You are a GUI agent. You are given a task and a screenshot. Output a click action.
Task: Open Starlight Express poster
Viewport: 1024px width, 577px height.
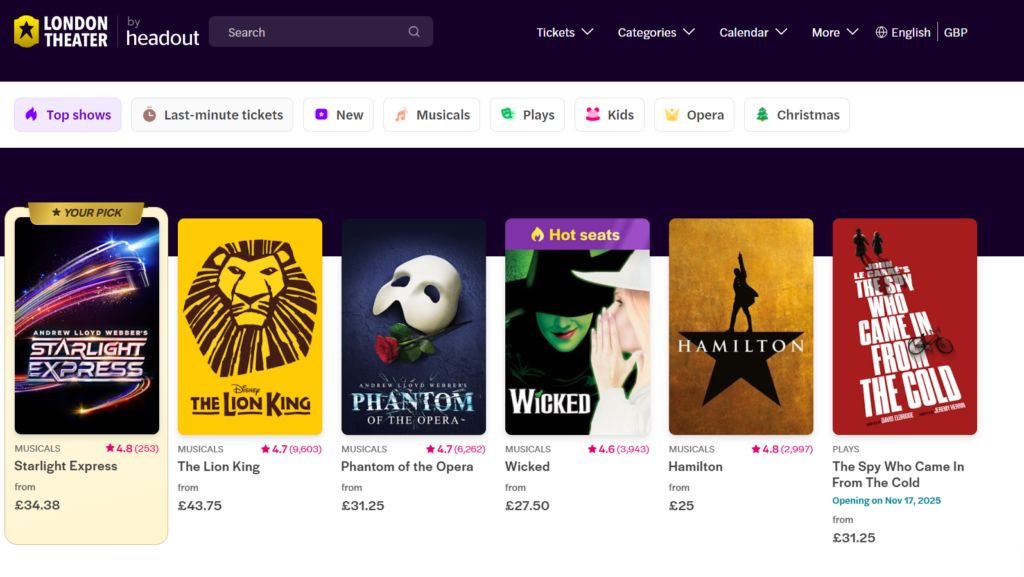coord(87,326)
